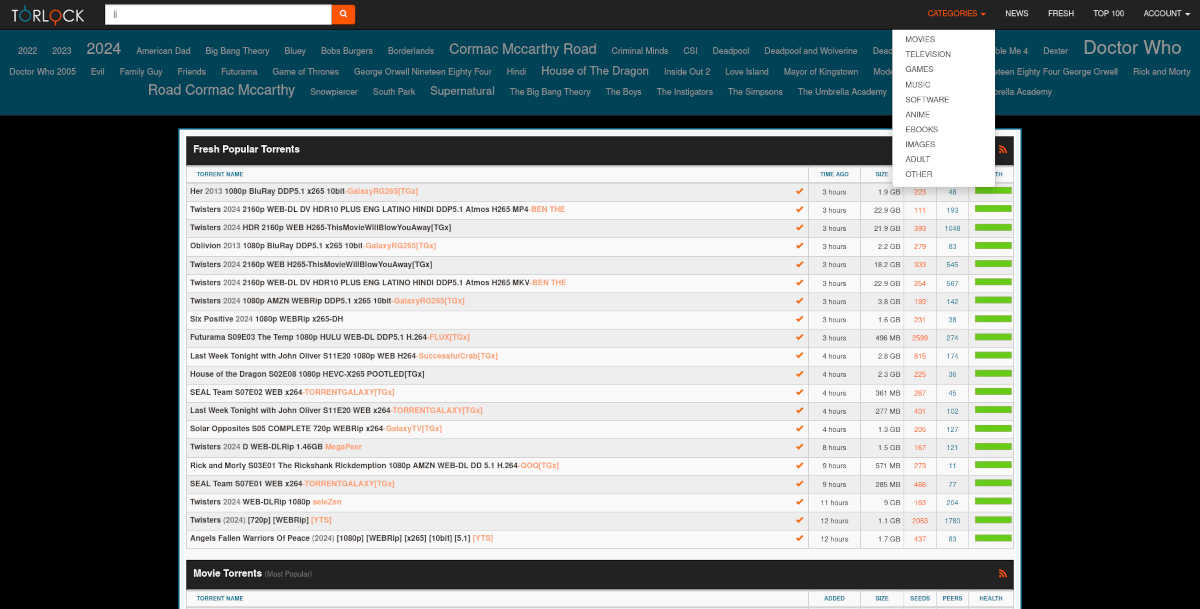The image size is (1200, 609).
Task: Sort by the Time Ago column header
Action: coord(834,174)
